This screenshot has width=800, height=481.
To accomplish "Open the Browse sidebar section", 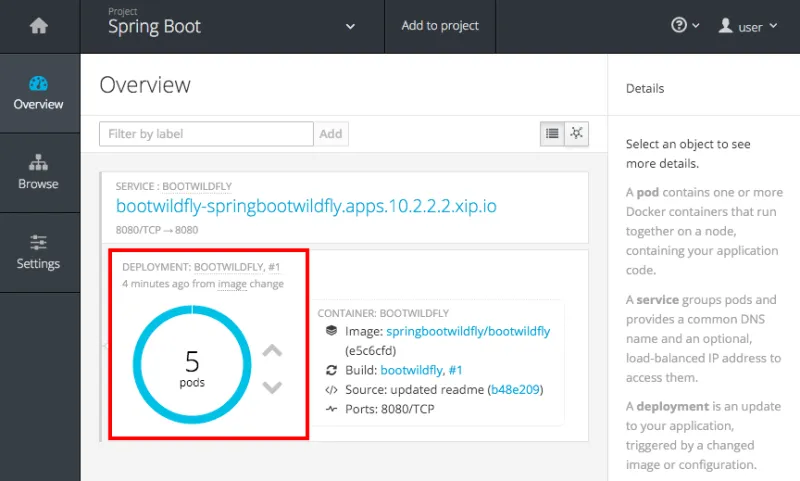I will 39,172.
